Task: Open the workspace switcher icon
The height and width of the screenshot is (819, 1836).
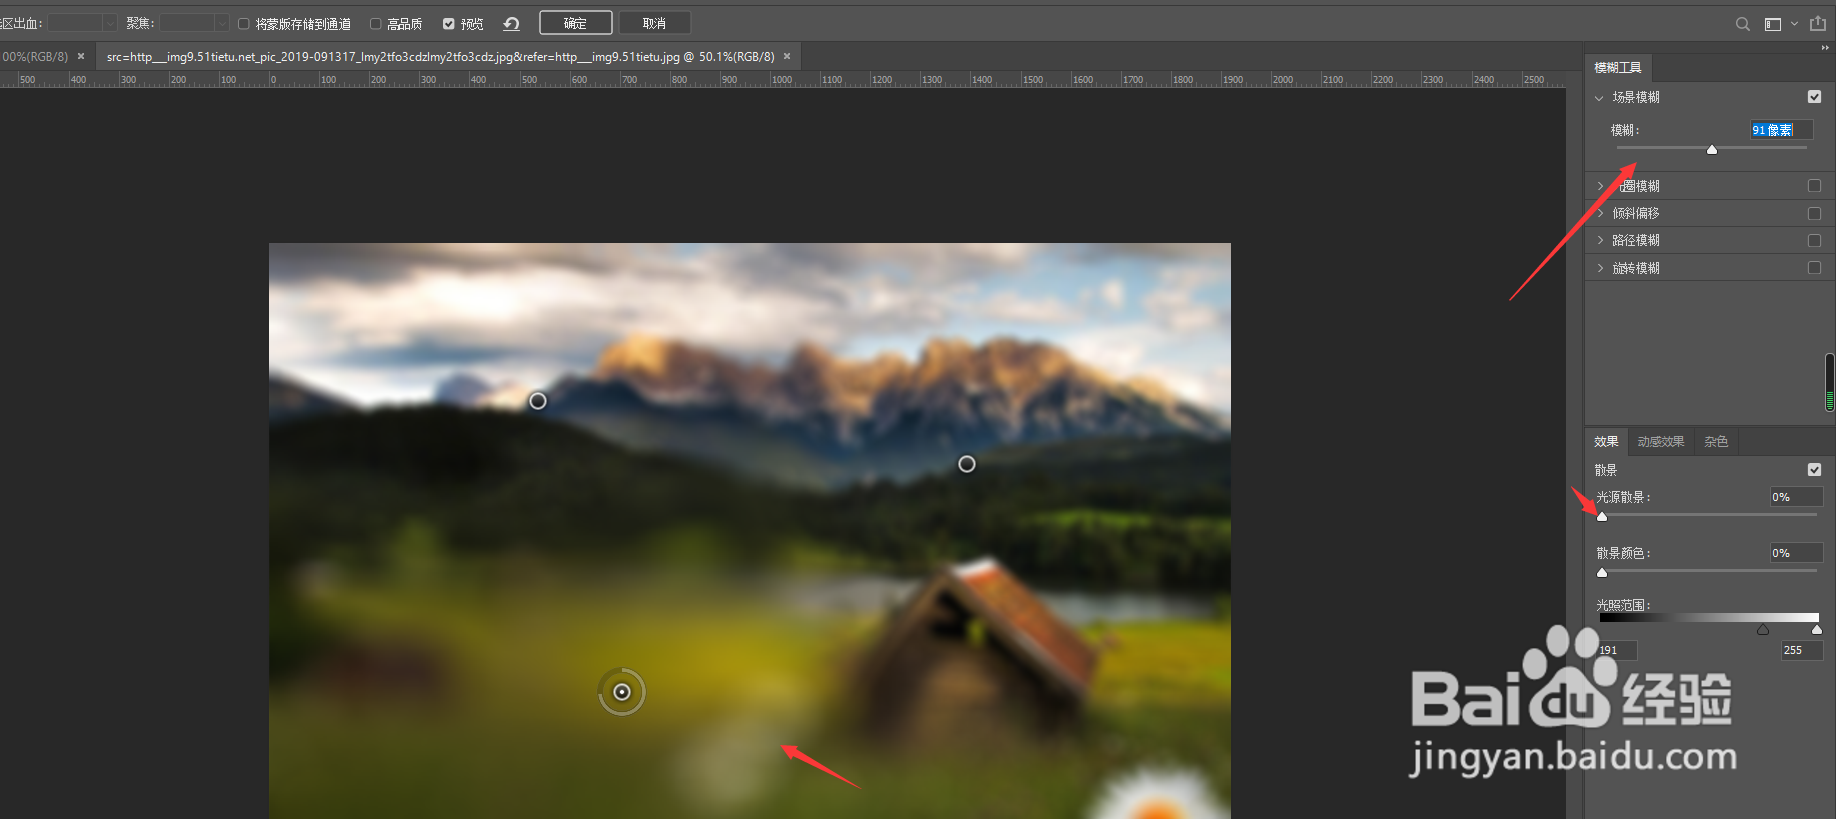Action: [x=1773, y=24]
